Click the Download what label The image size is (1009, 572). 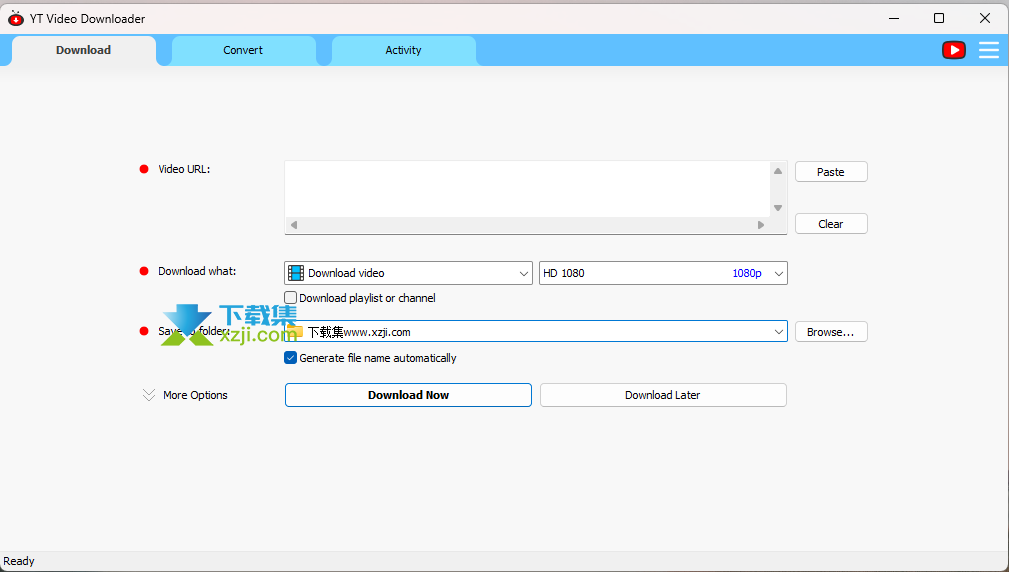[x=197, y=271]
